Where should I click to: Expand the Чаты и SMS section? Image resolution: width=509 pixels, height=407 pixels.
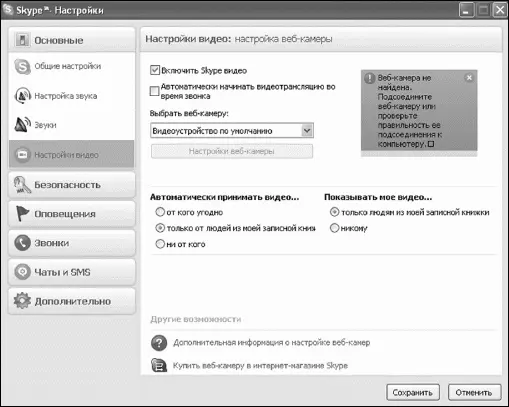click(x=72, y=272)
